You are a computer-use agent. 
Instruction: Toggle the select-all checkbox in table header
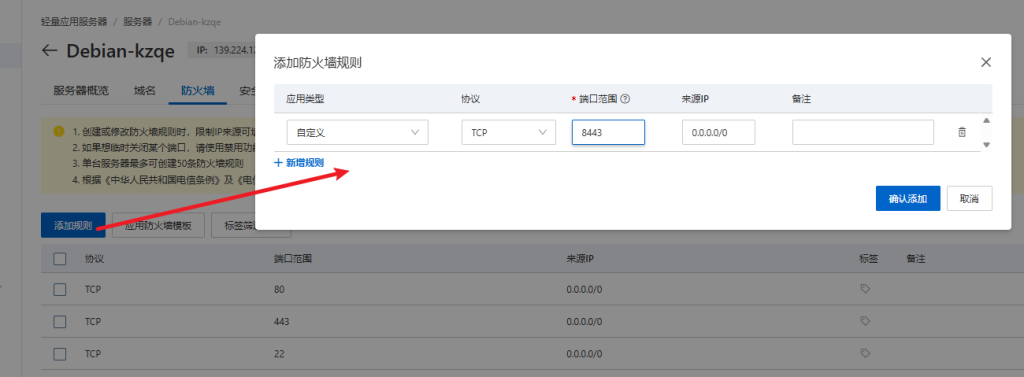click(x=60, y=259)
